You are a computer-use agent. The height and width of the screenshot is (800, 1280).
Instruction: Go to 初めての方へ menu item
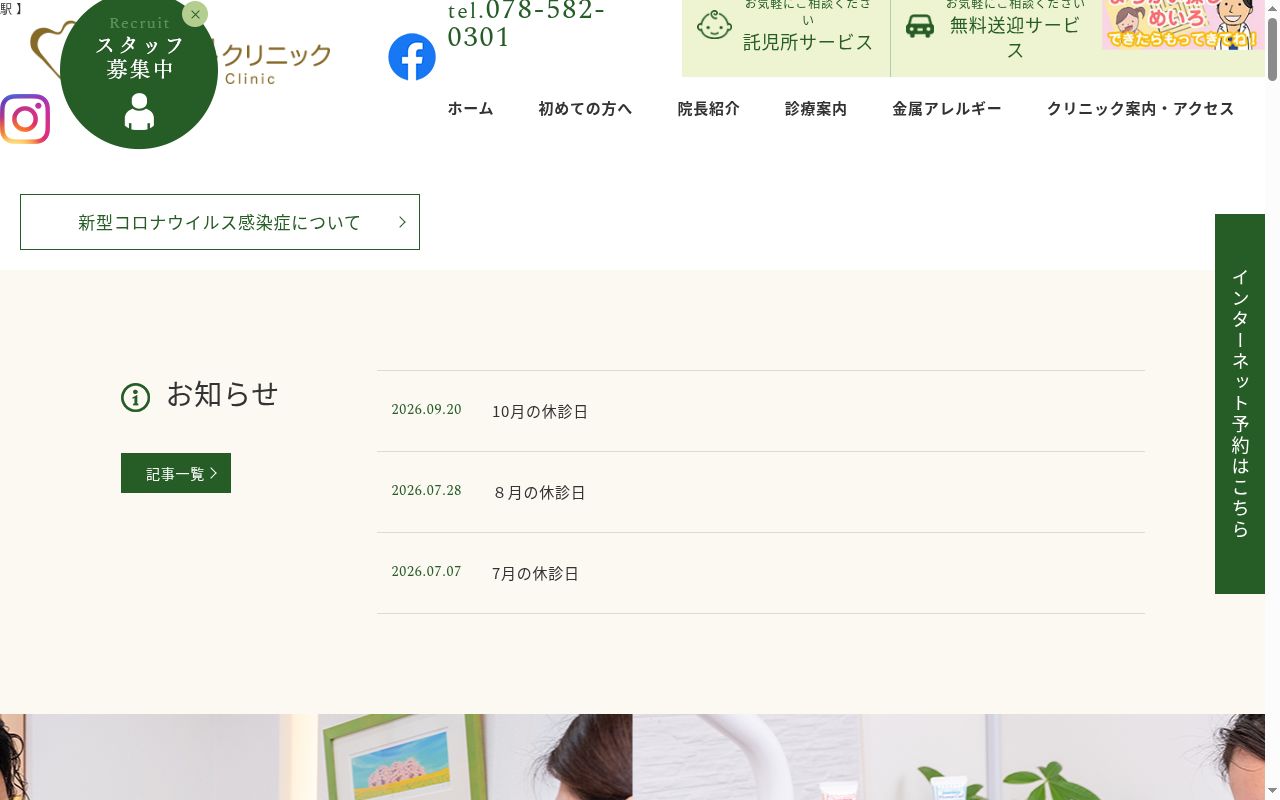(x=585, y=108)
